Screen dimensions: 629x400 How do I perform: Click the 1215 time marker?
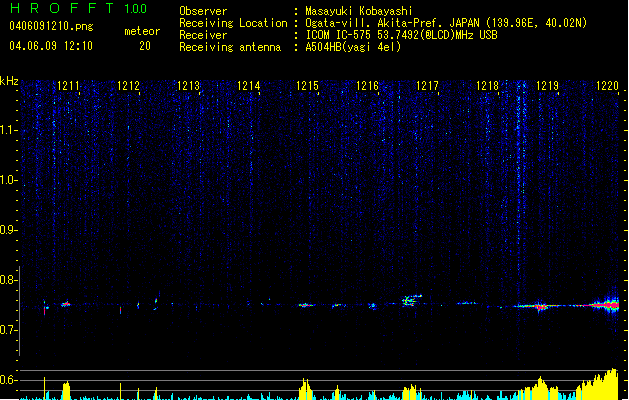[308, 86]
